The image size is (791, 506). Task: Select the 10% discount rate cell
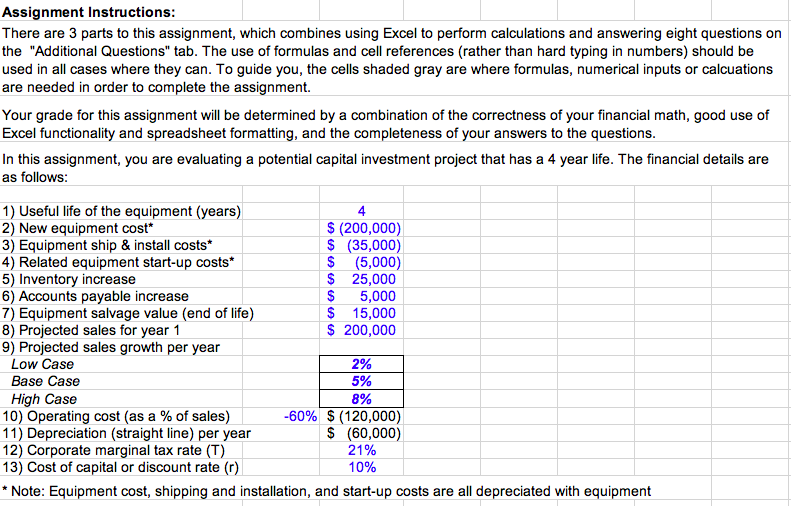(361, 467)
